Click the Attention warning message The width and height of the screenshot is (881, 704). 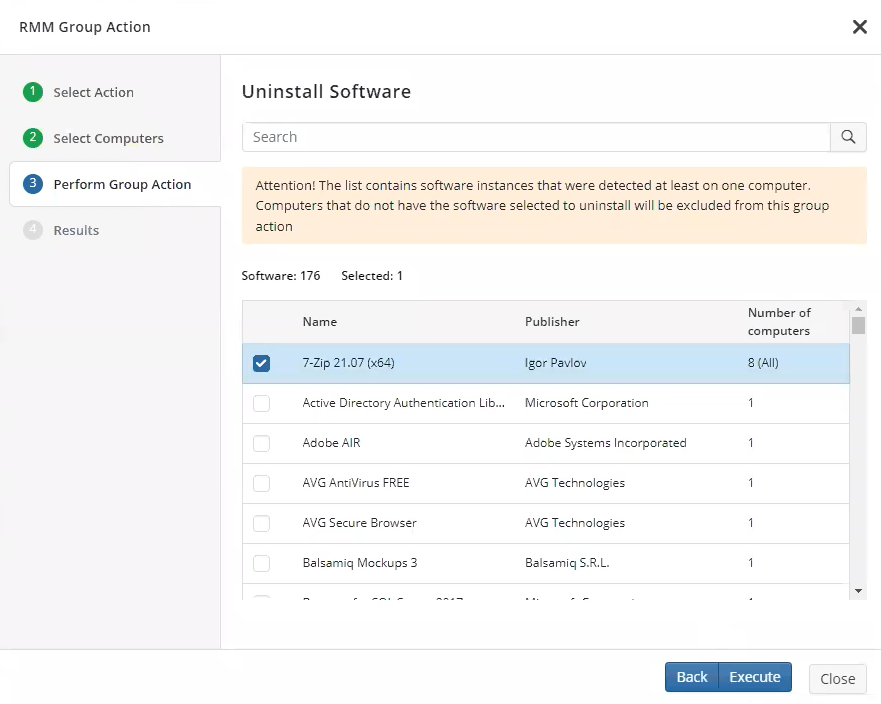point(554,206)
